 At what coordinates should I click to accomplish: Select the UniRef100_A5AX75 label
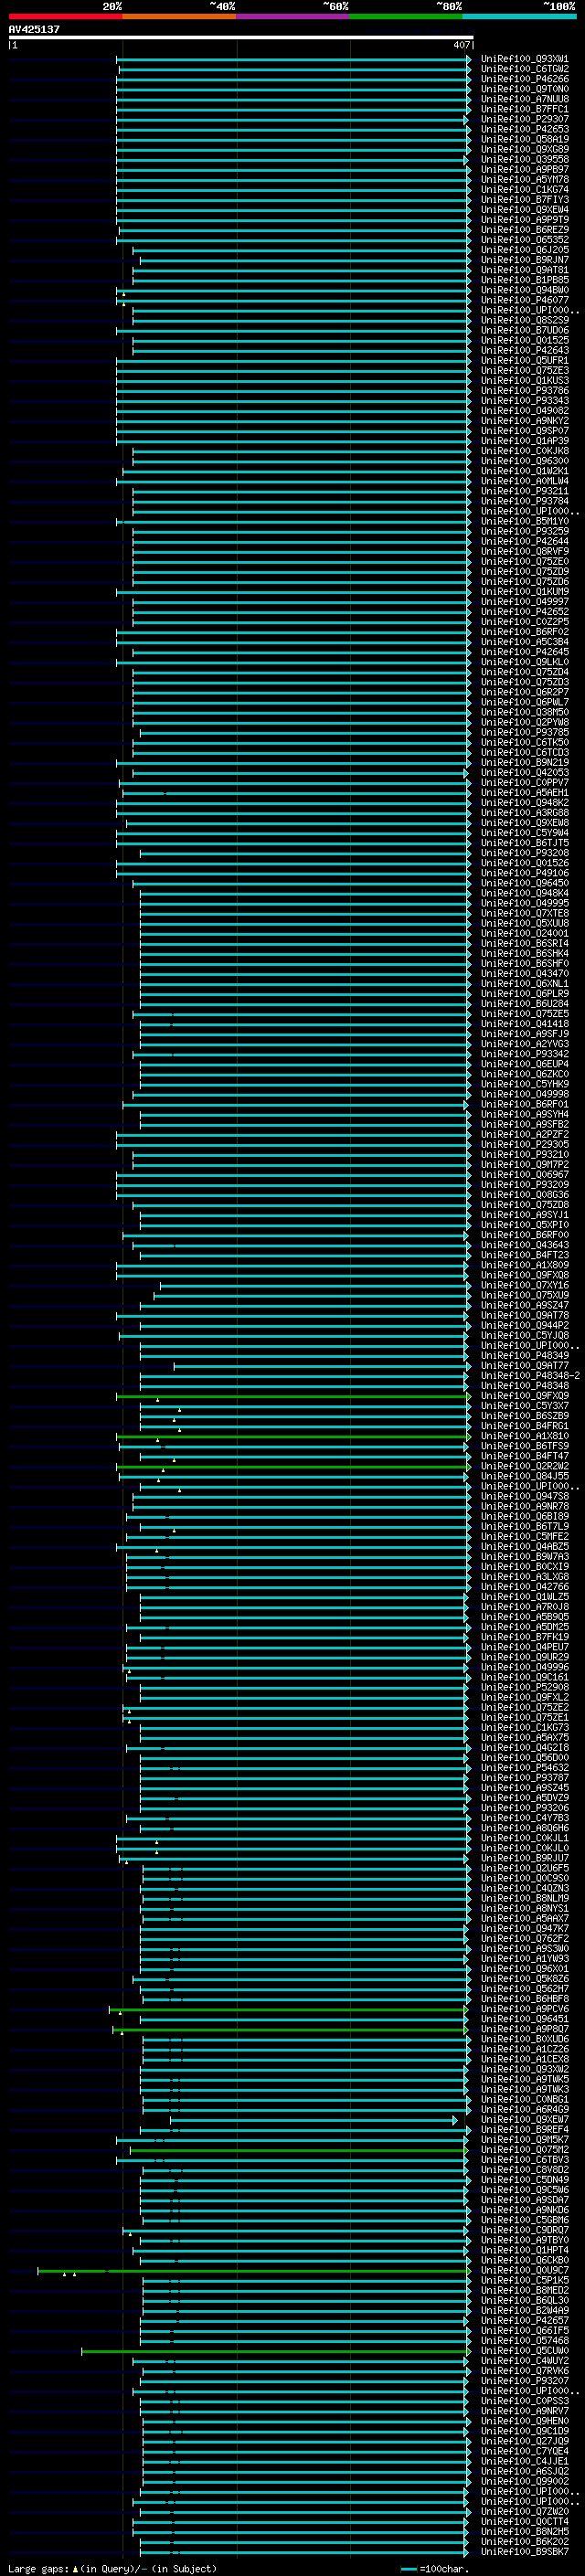(524, 1738)
